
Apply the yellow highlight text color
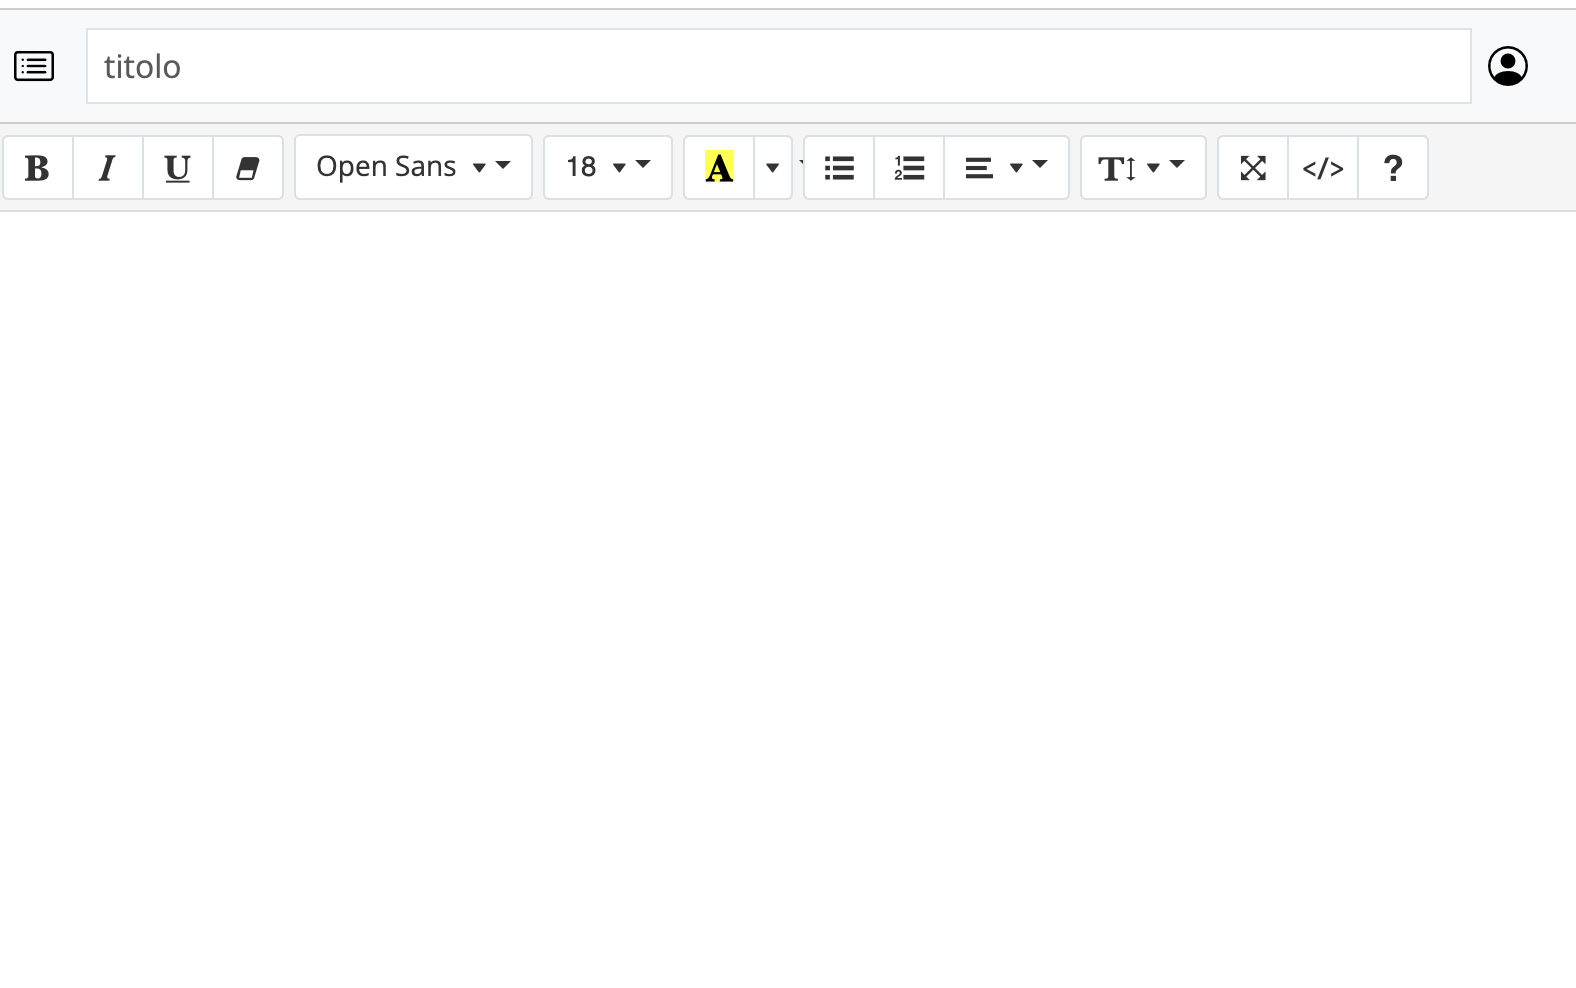click(719, 168)
